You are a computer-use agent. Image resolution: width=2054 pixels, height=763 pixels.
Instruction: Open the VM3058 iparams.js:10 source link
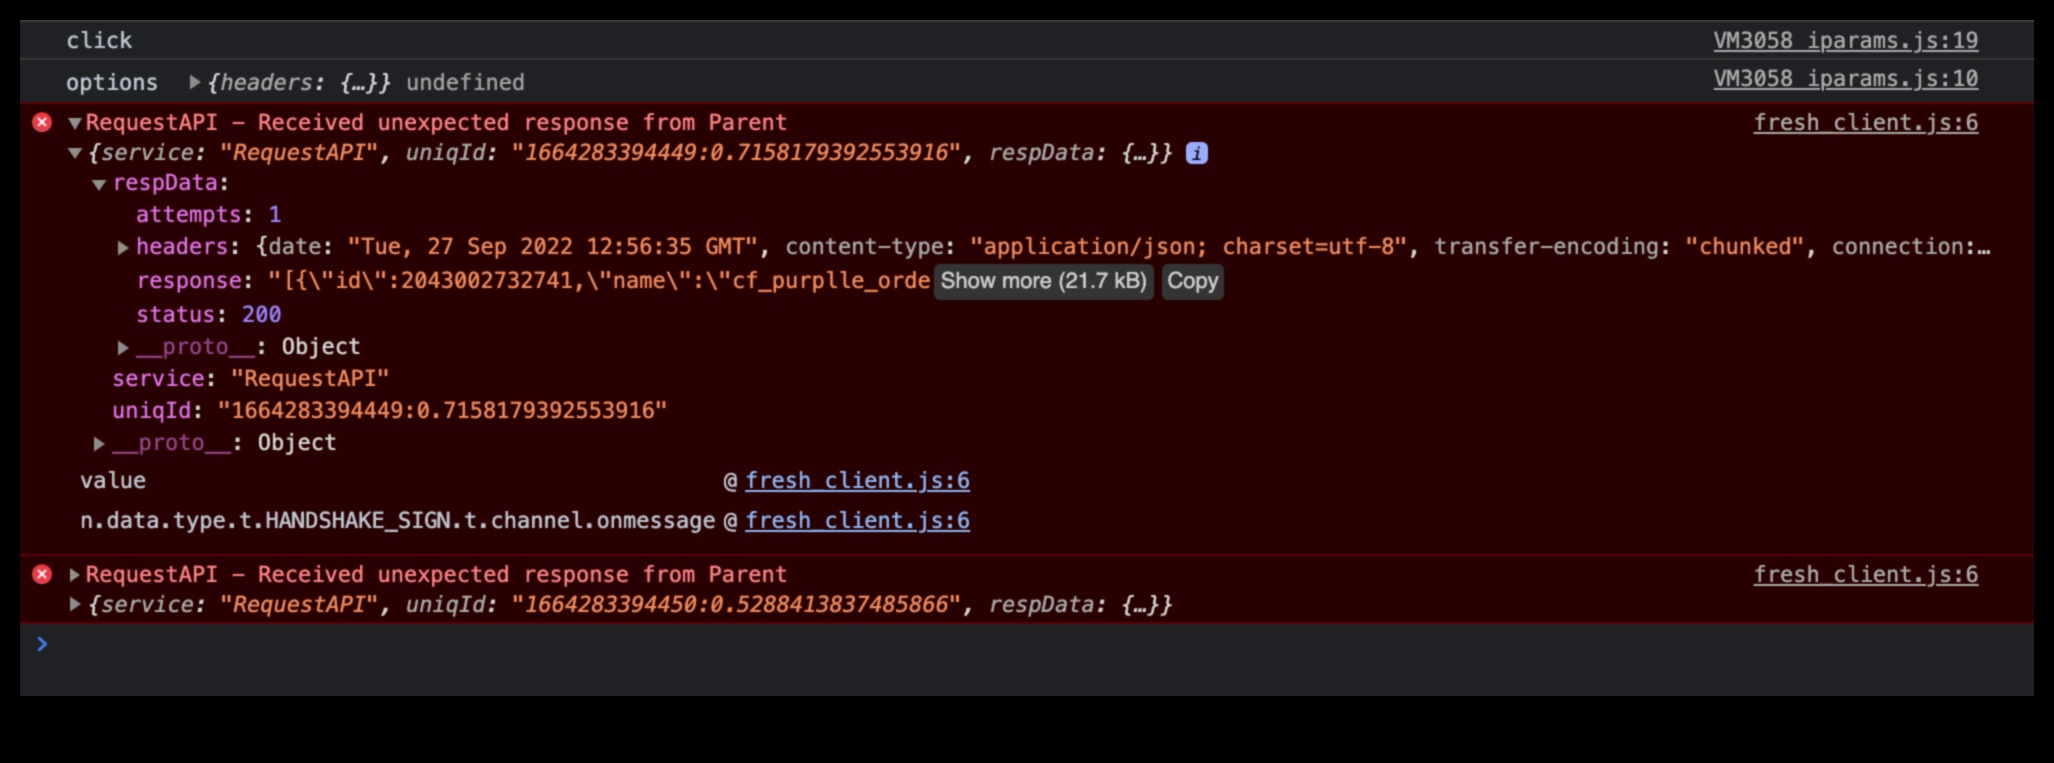tap(1845, 79)
